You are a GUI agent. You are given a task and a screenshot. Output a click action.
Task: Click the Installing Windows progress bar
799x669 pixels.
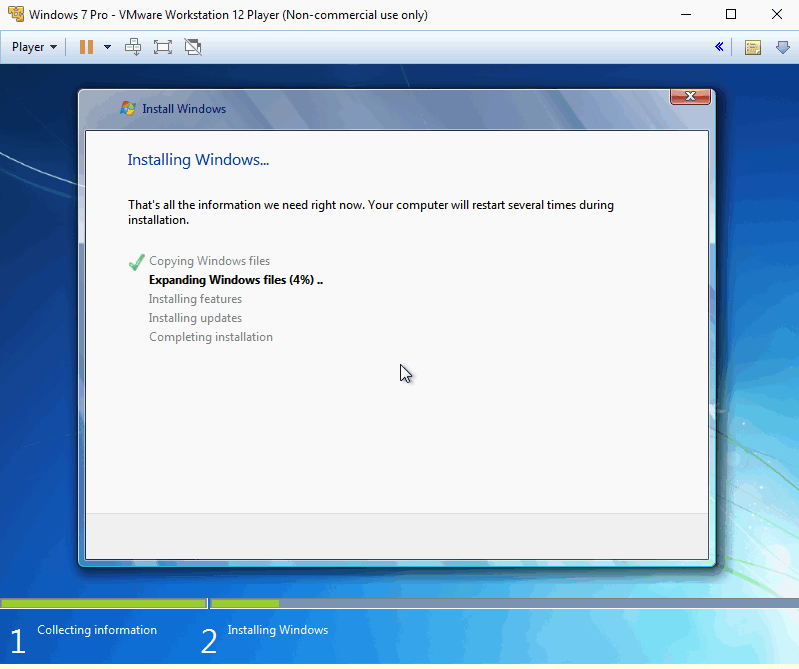pyautogui.click(x=504, y=603)
